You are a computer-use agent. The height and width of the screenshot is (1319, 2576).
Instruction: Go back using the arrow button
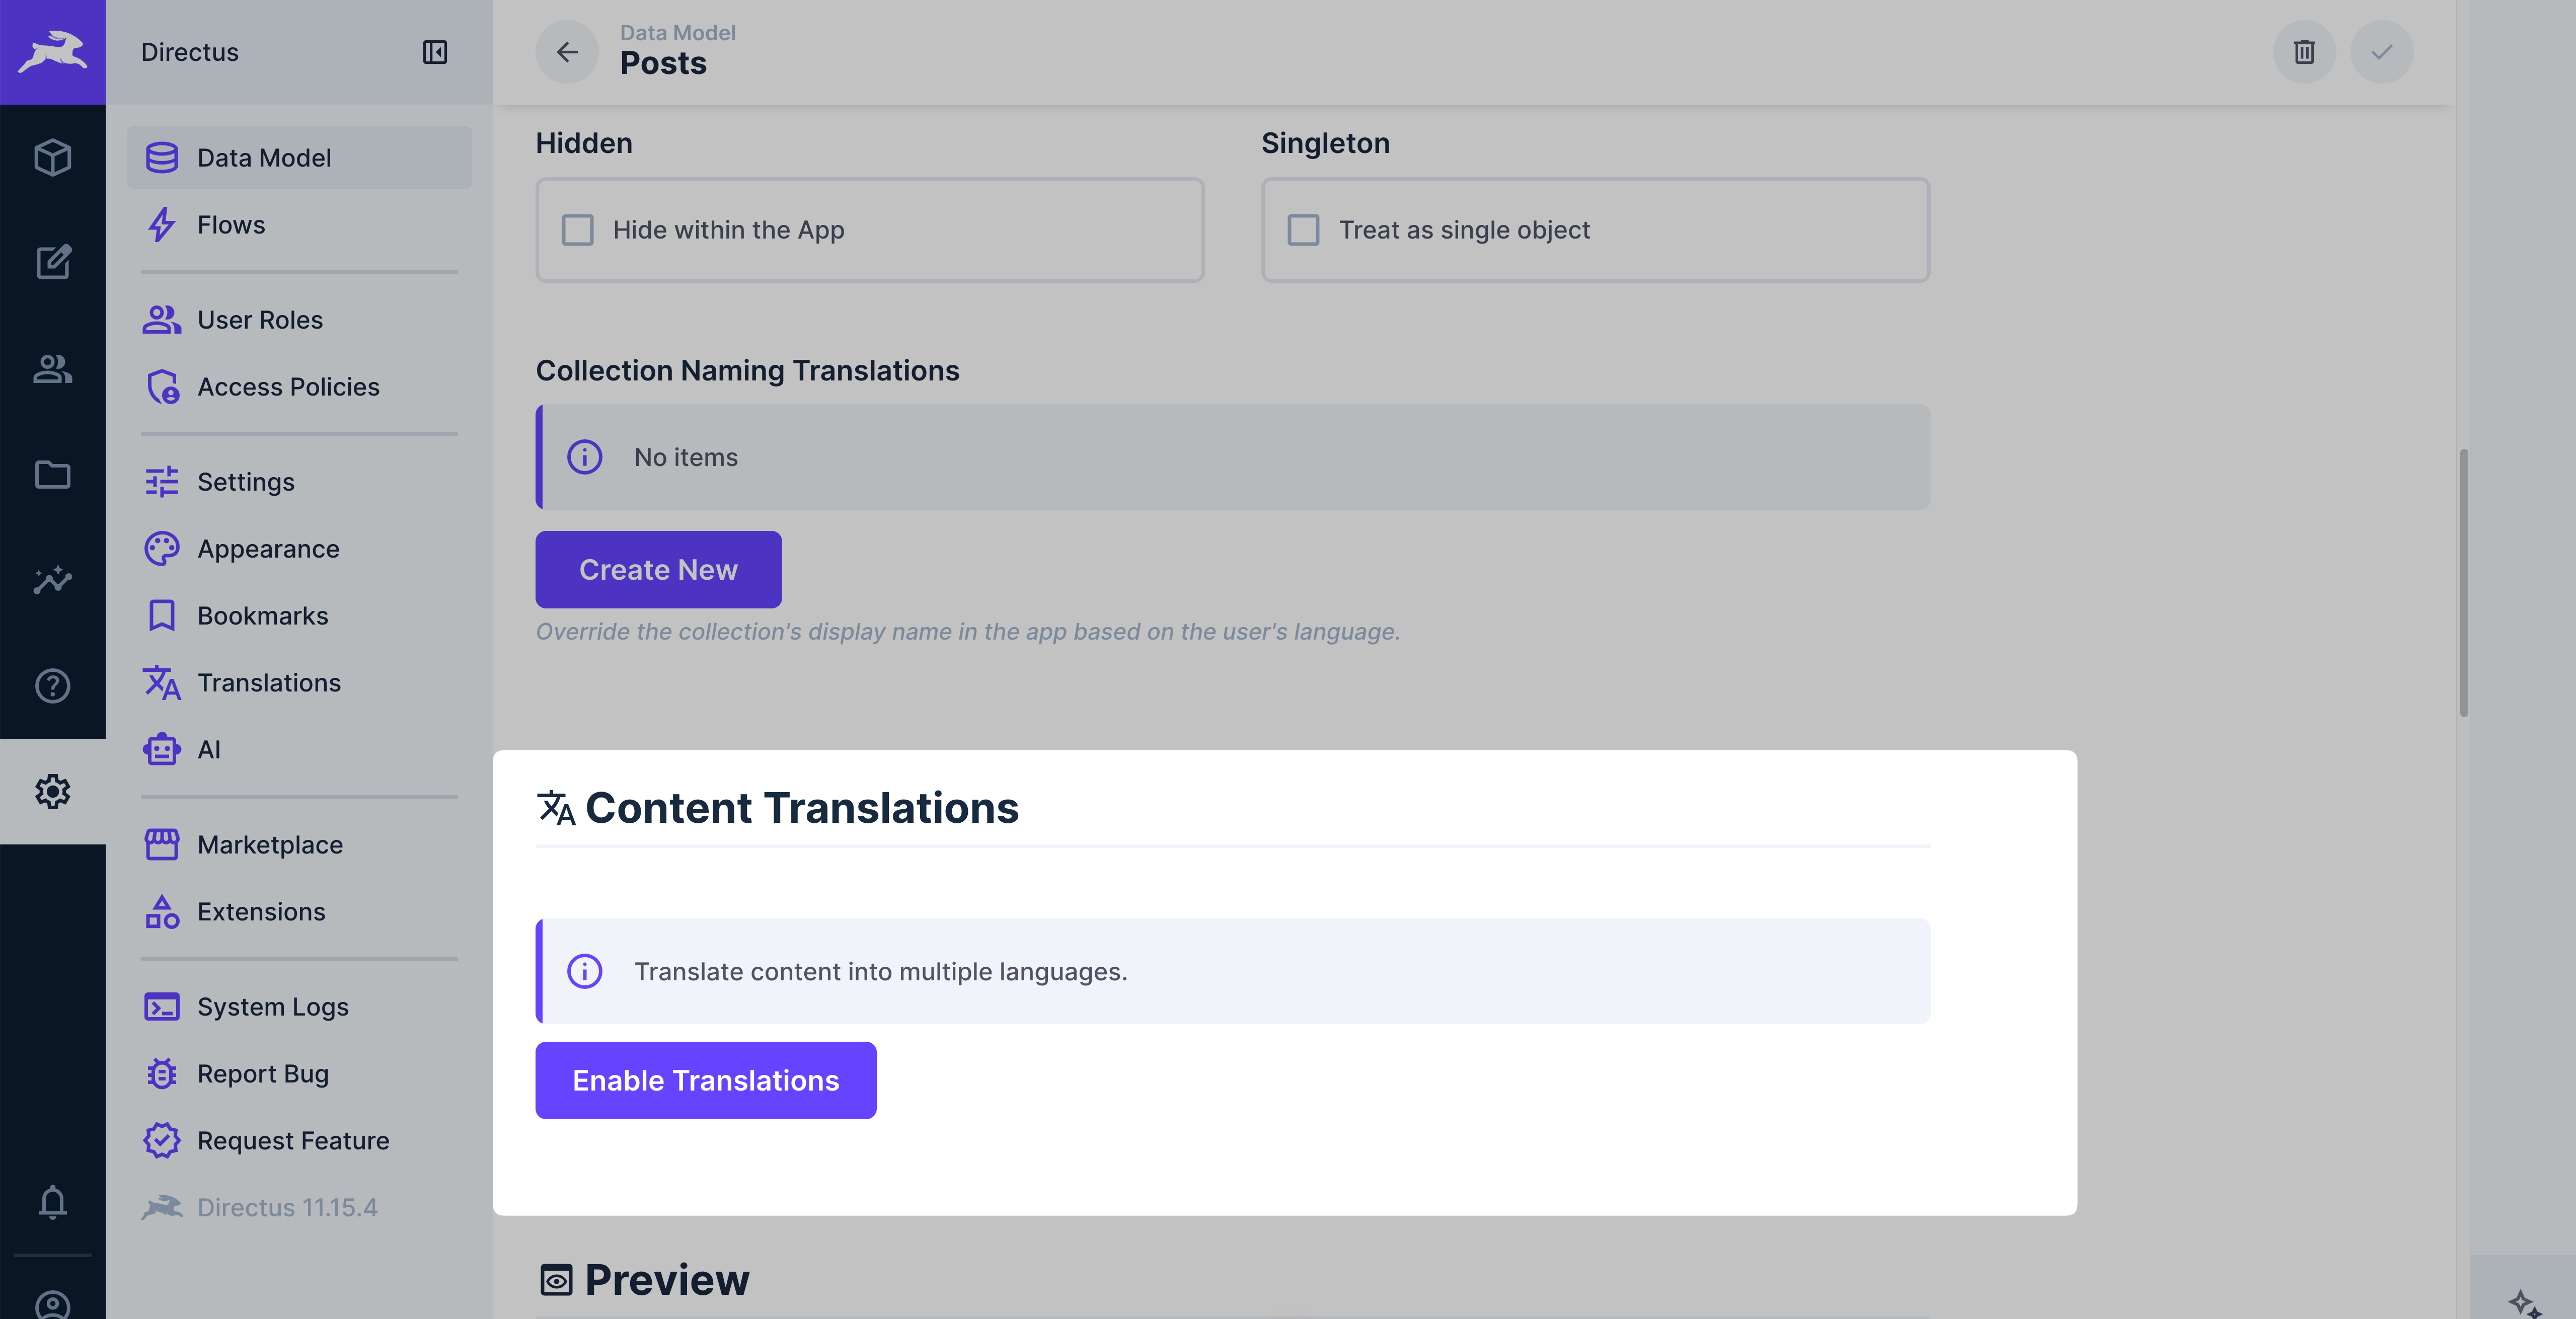567,52
